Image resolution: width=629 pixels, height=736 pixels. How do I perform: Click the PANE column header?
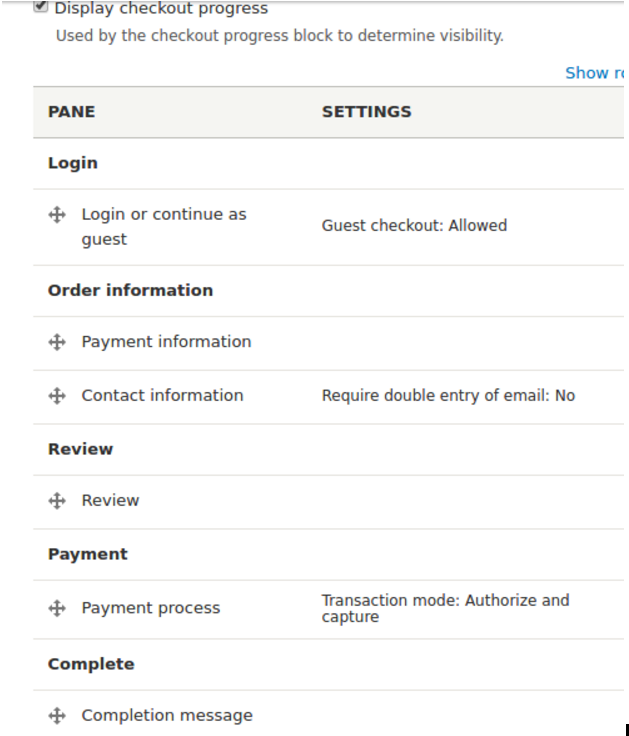pos(72,112)
